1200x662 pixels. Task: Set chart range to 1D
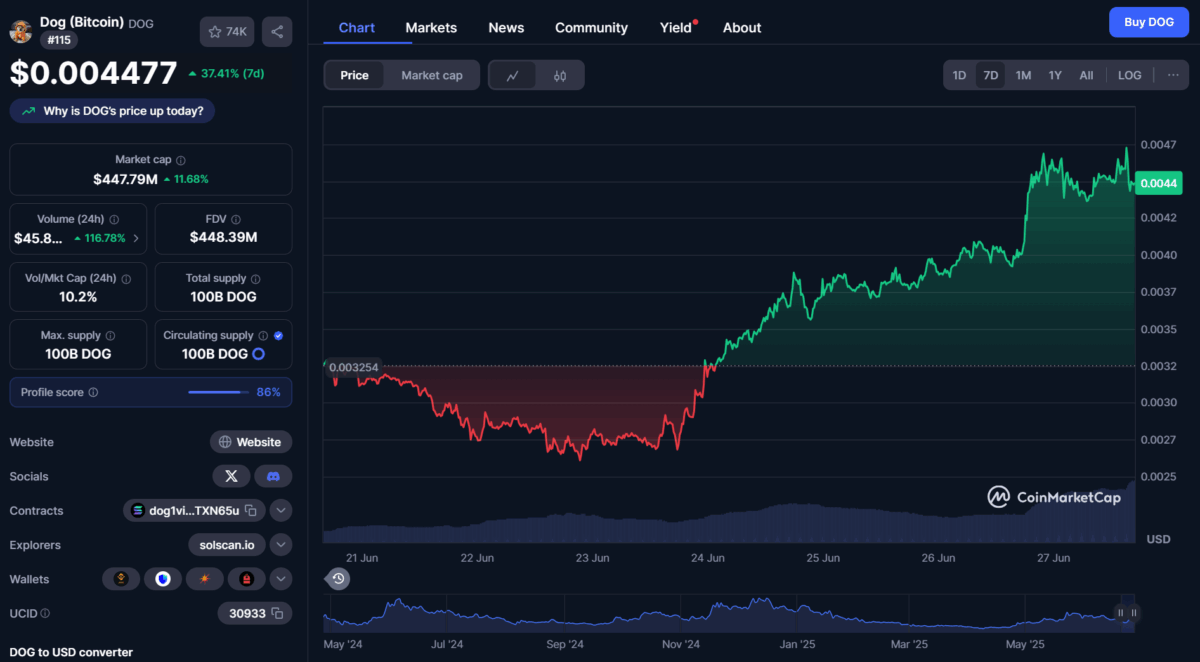click(959, 75)
